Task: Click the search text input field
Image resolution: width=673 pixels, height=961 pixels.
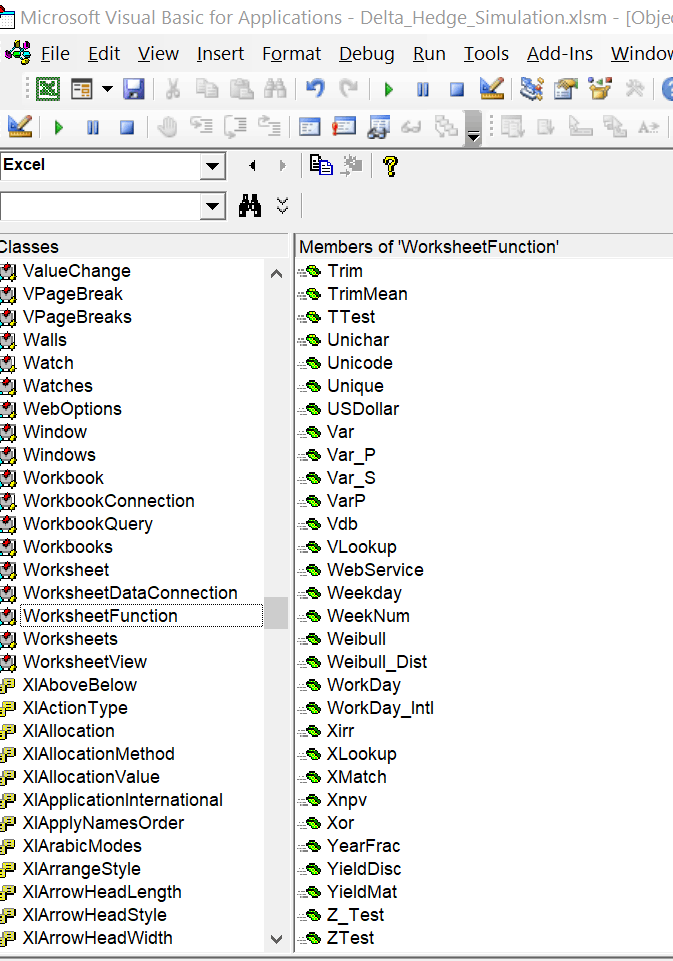Action: coord(100,206)
